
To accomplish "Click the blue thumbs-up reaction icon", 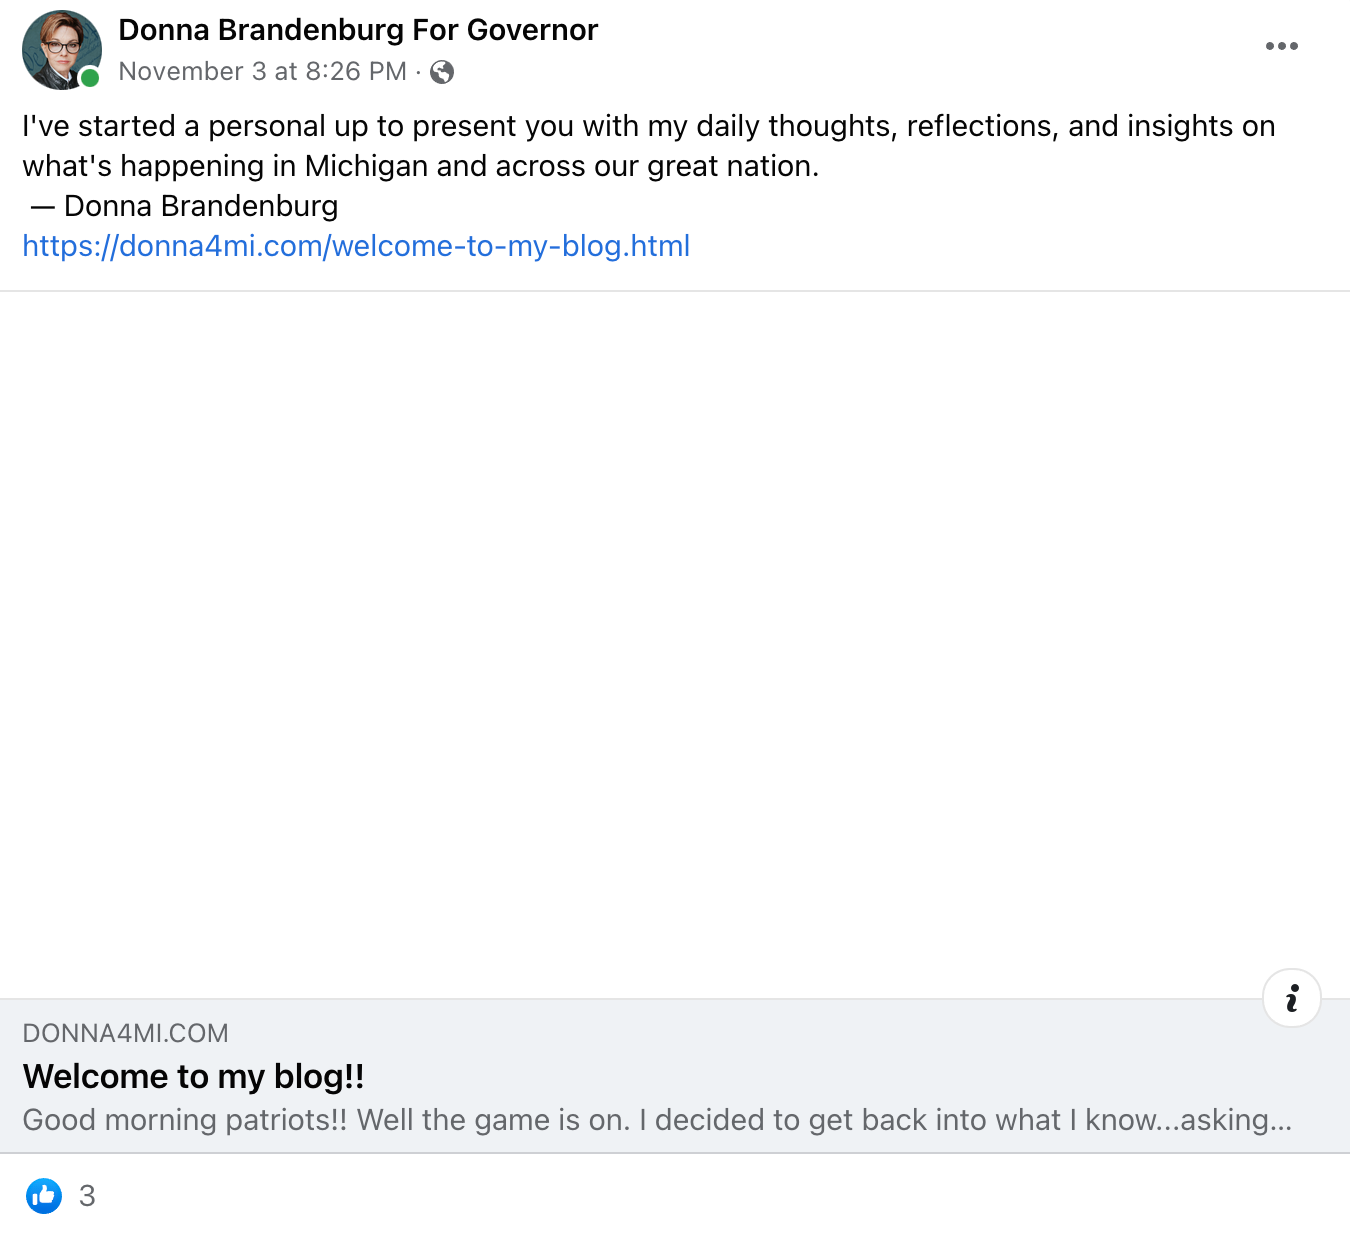I will 44,1195.
